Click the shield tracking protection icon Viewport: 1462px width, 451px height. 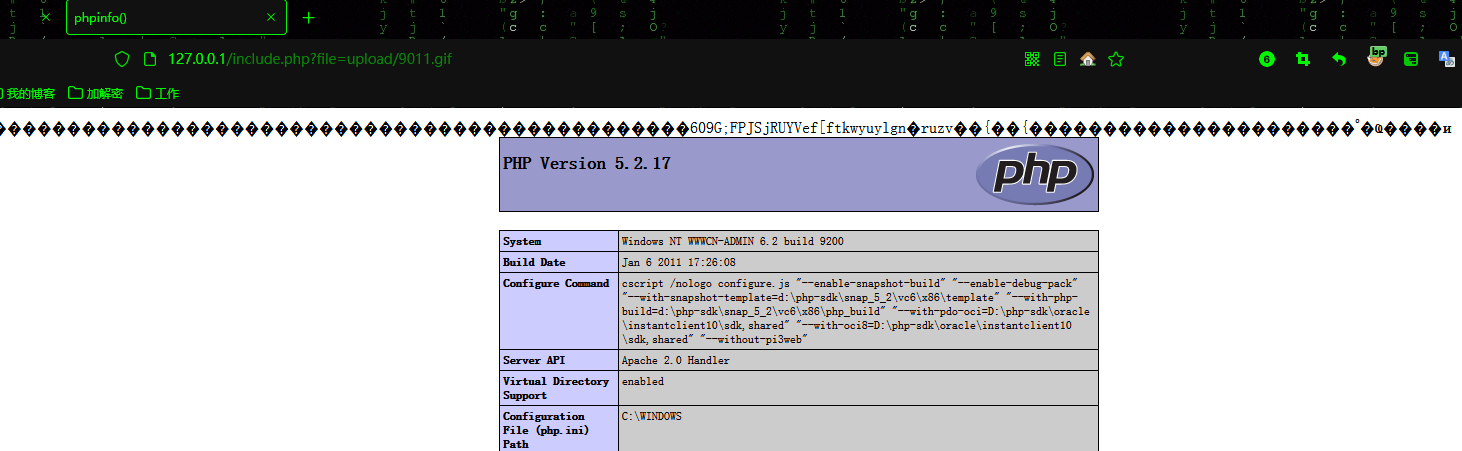(x=122, y=59)
